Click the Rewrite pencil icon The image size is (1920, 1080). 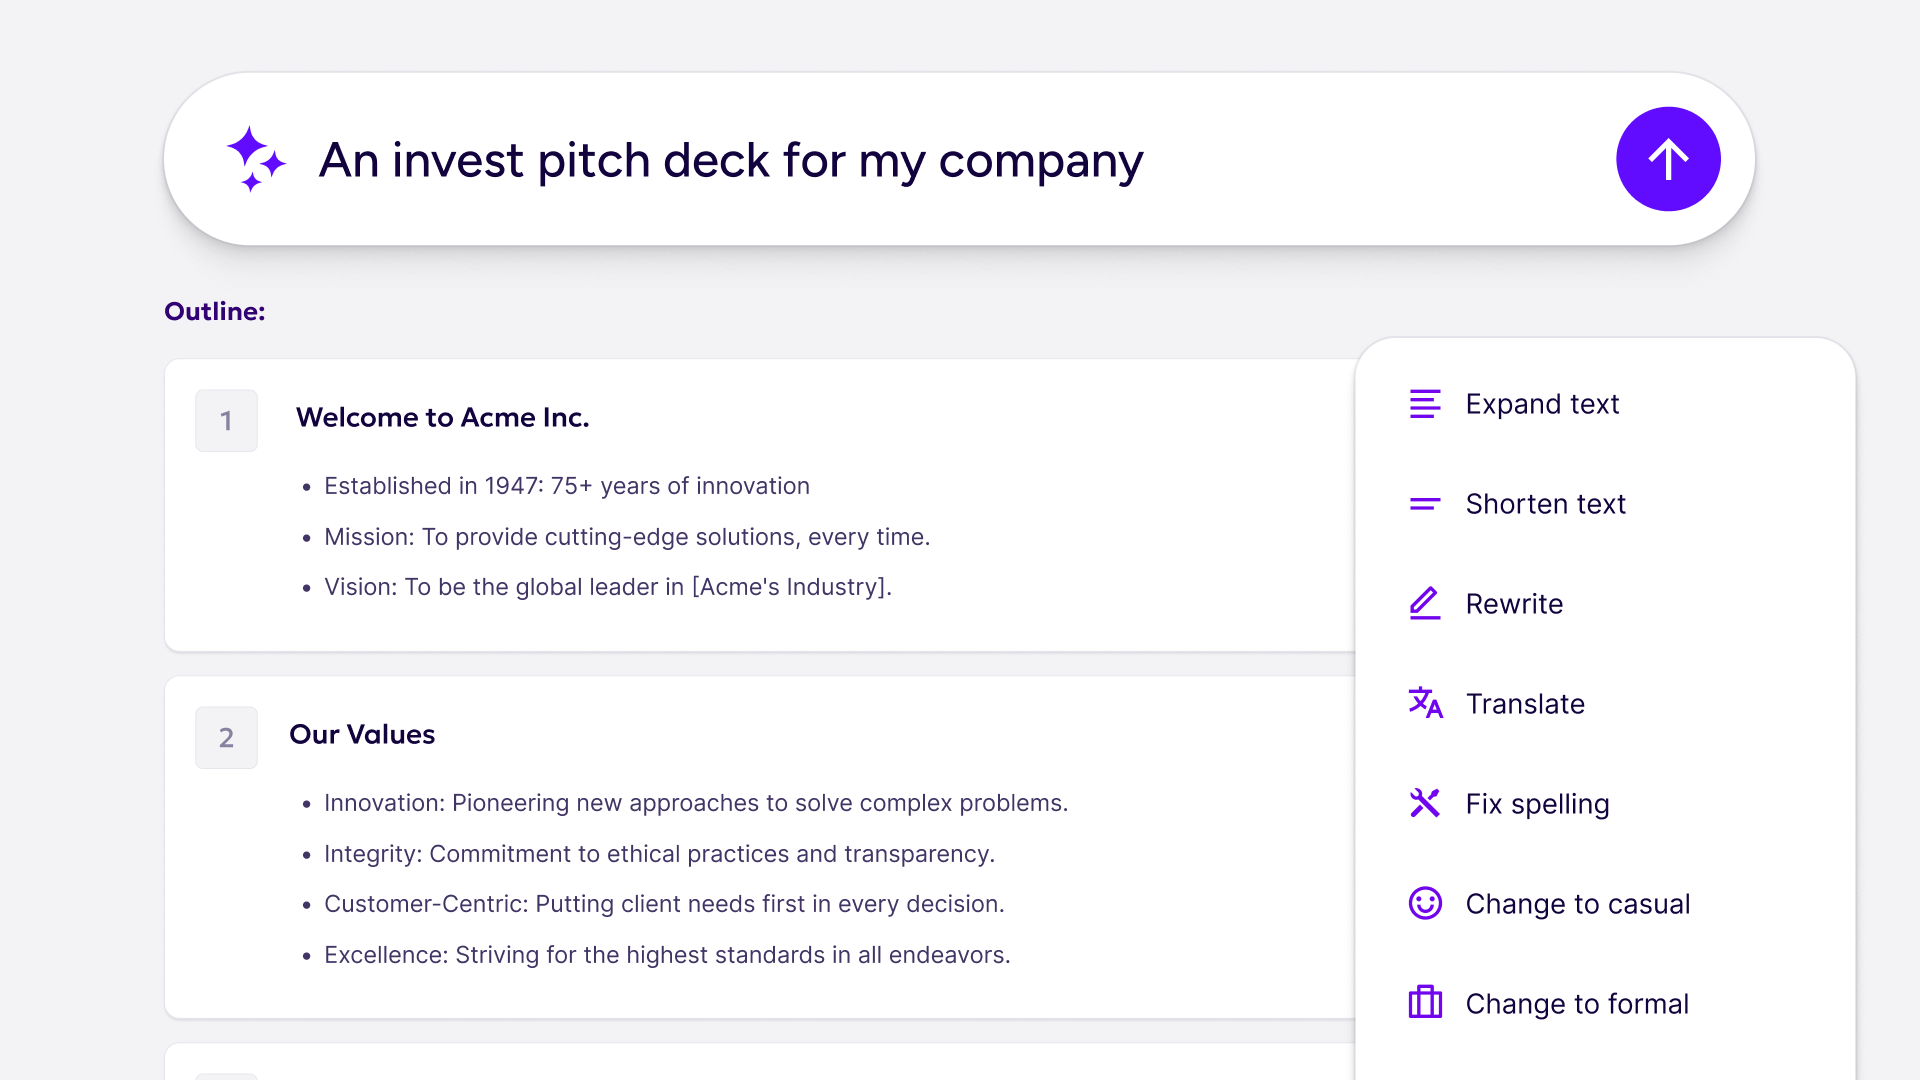[x=1424, y=604]
